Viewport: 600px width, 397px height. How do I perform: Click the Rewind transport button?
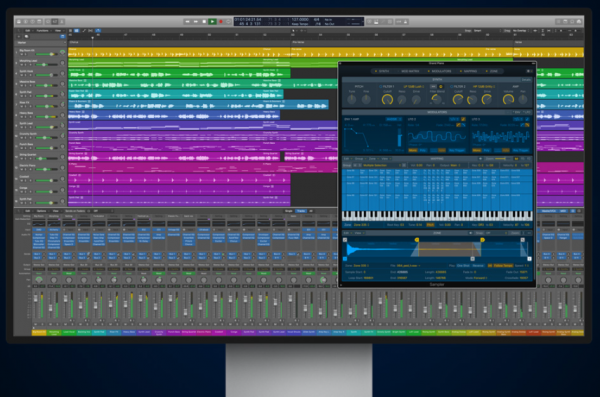[188, 21]
